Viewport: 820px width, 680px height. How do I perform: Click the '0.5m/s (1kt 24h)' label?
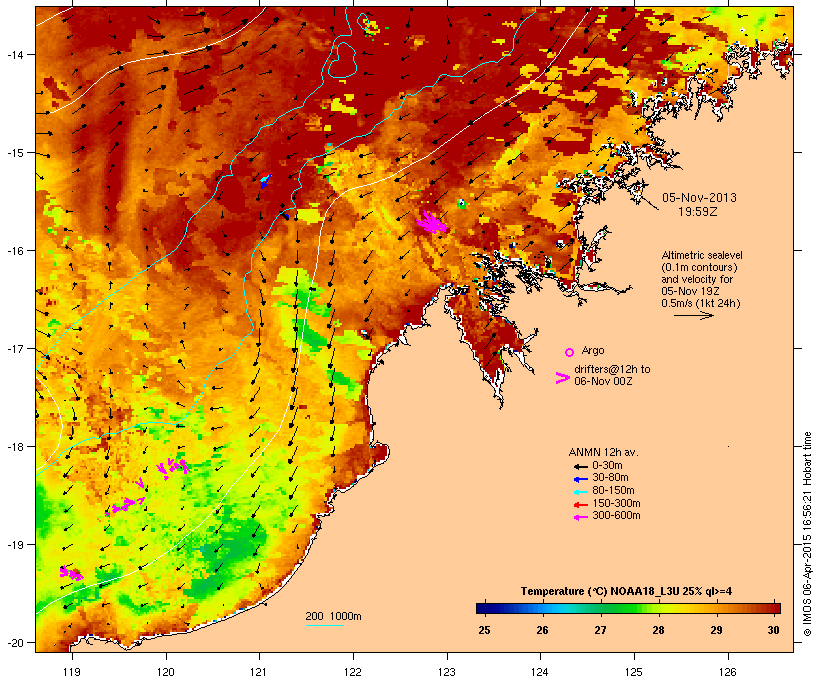(701, 303)
